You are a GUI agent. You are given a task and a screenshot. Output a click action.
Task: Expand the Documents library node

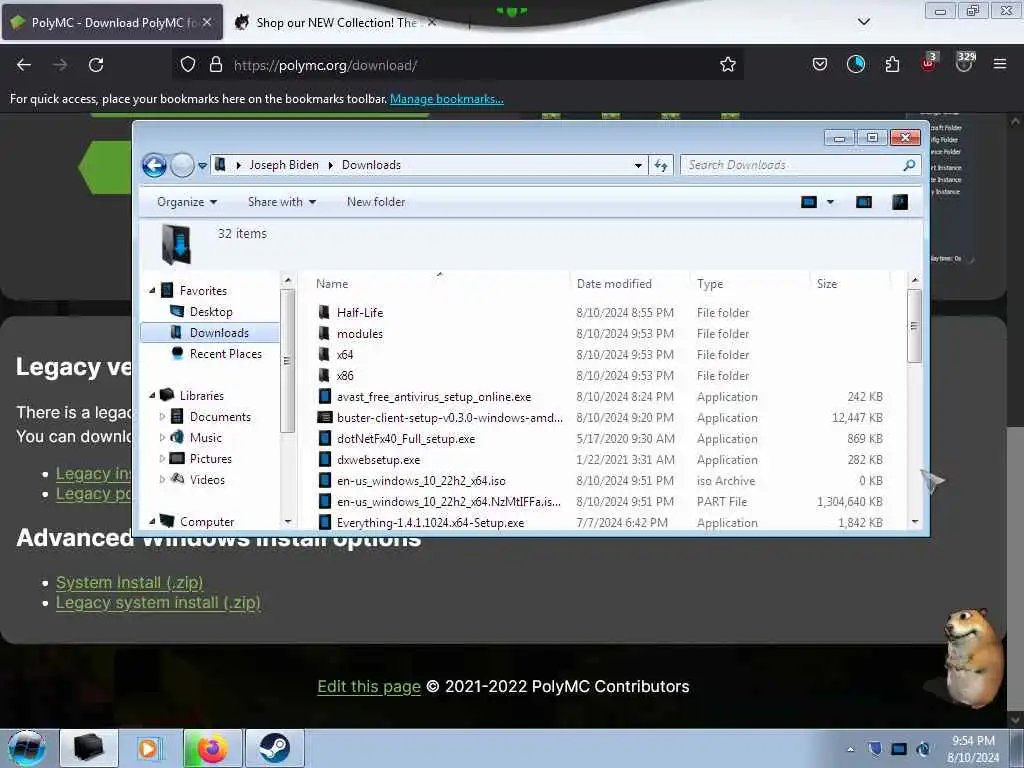click(x=162, y=416)
